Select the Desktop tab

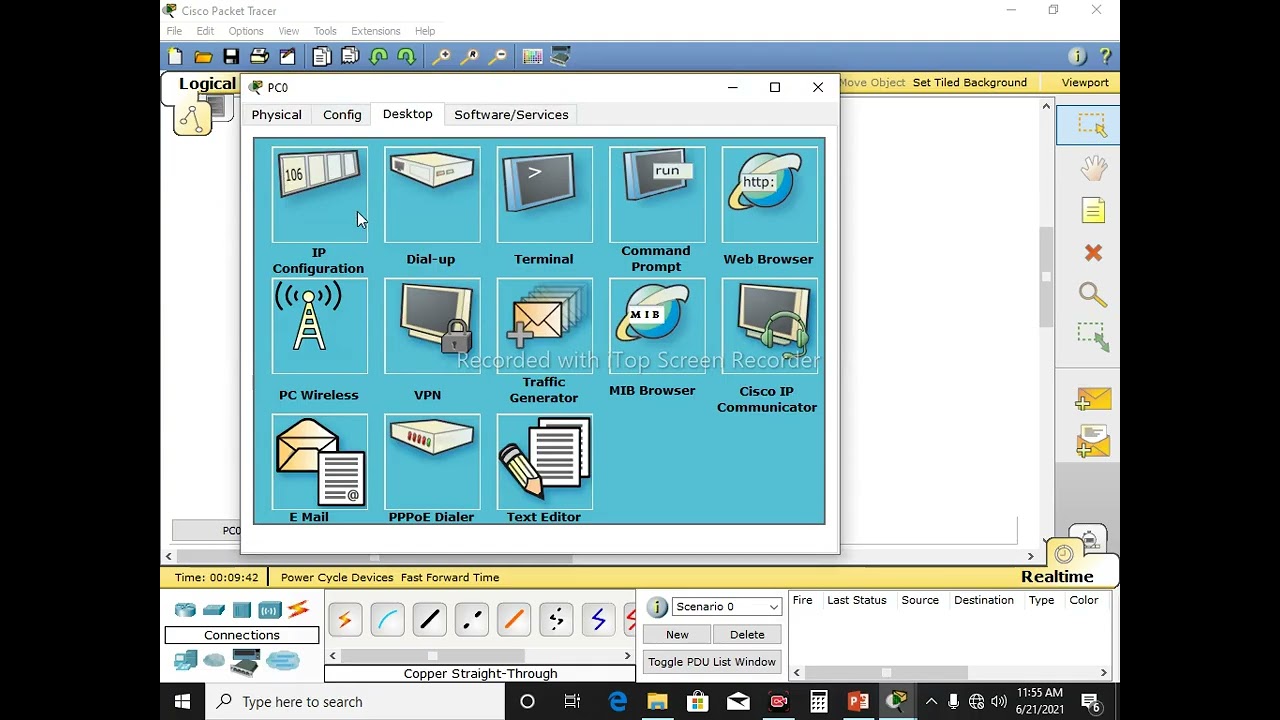[x=408, y=114]
